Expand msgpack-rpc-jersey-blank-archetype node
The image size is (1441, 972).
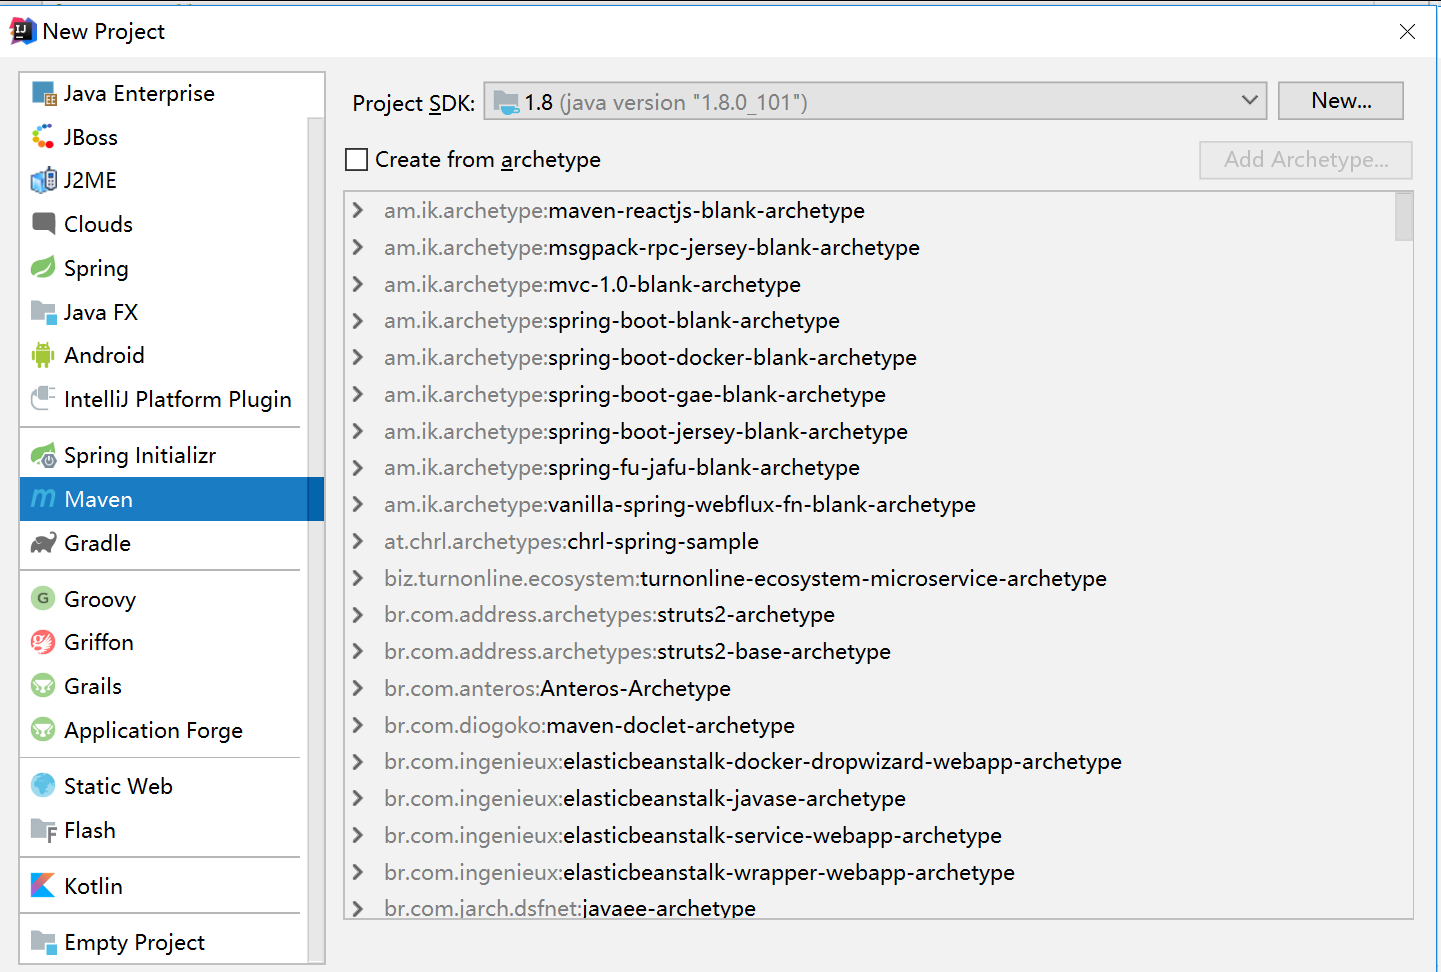point(358,248)
